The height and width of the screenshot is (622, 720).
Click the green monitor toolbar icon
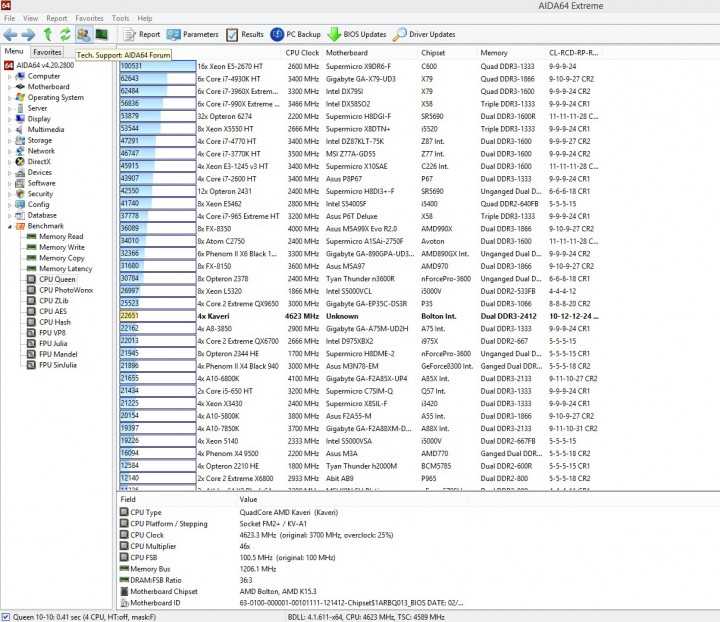[x=101, y=34]
